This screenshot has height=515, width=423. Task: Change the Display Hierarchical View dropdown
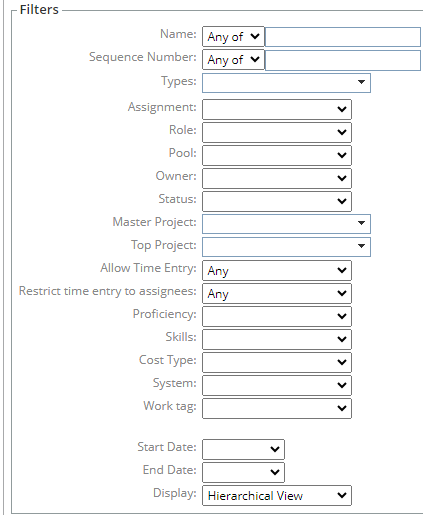(277, 495)
